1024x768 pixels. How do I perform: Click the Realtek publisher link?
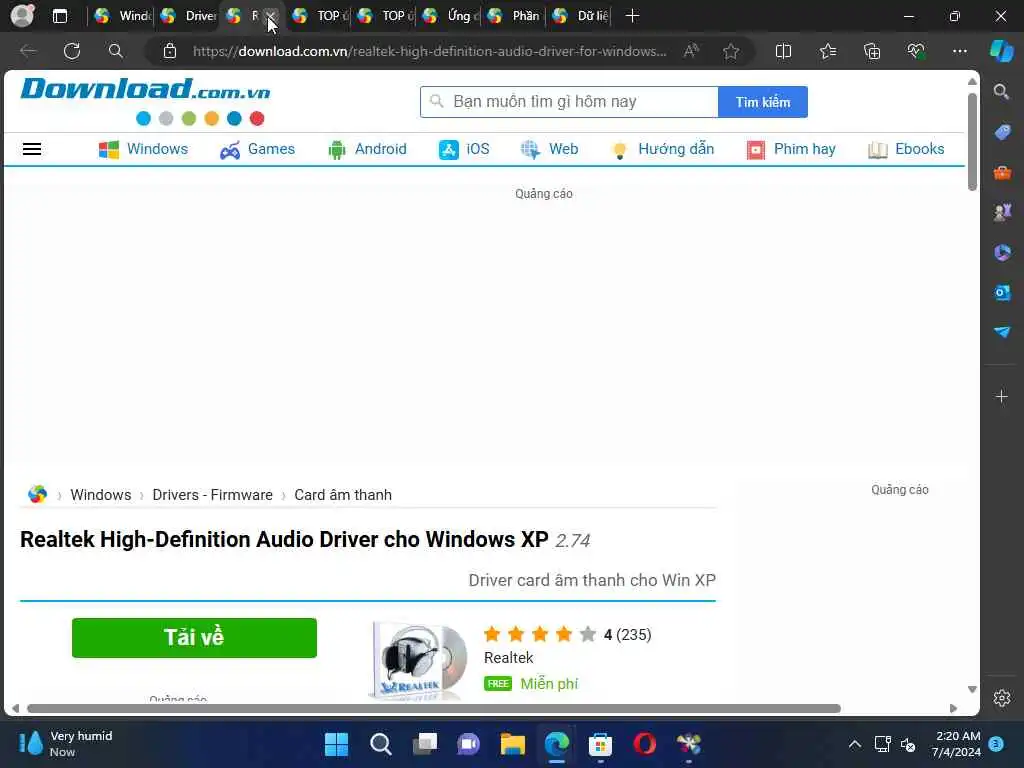coord(508,658)
